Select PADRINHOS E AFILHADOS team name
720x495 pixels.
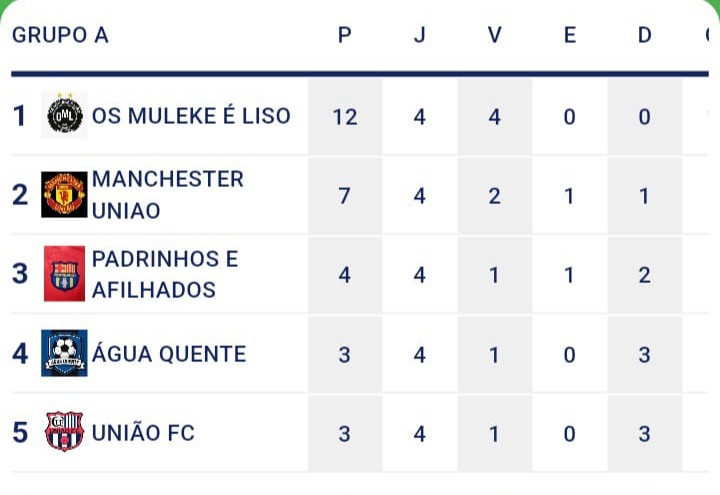[x=165, y=274]
